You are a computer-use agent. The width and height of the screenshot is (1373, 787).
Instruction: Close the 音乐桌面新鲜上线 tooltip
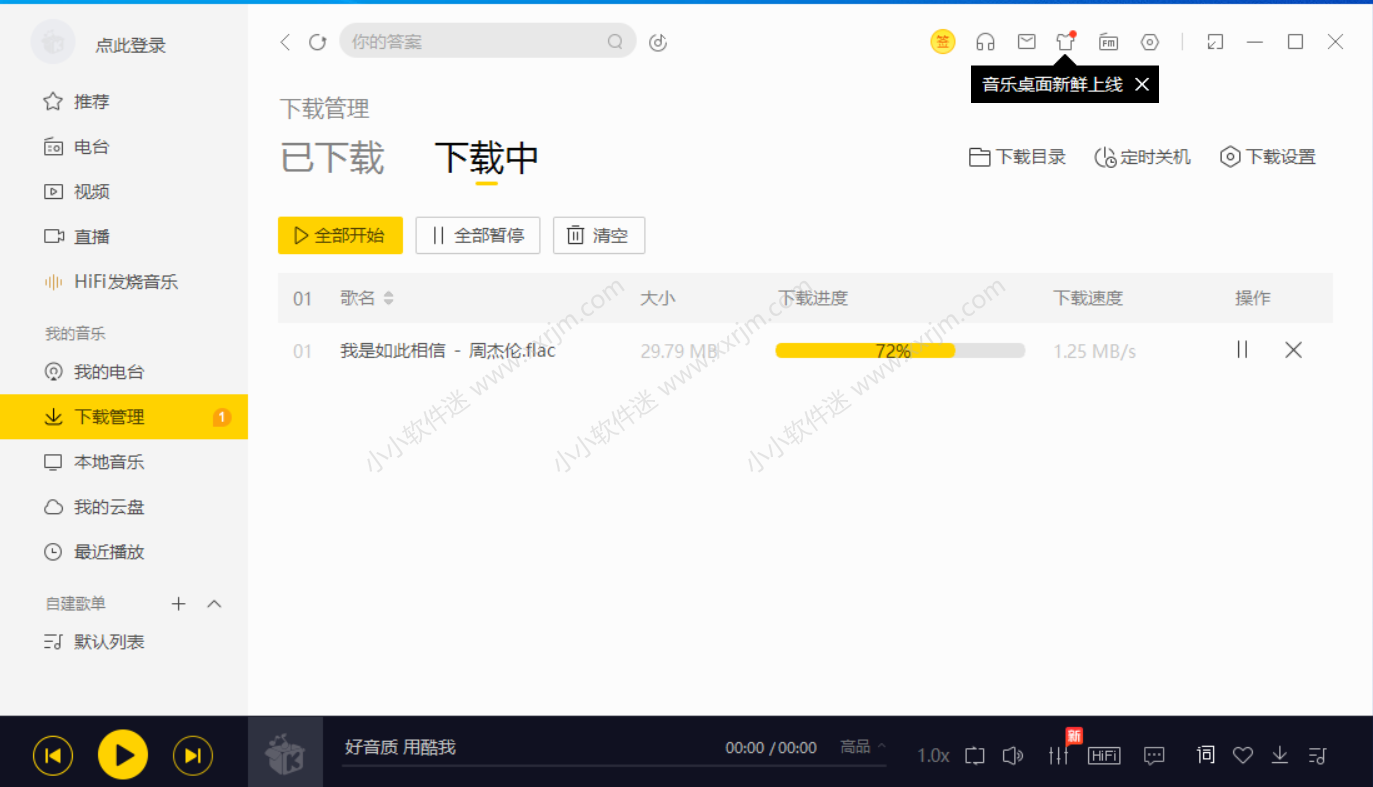pos(1141,85)
